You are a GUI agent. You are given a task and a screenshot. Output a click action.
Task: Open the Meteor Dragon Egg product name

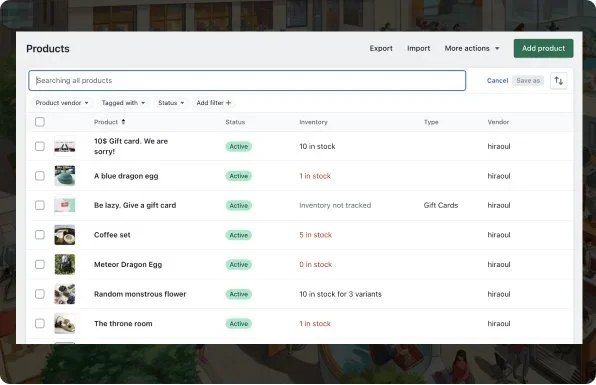tap(128, 264)
